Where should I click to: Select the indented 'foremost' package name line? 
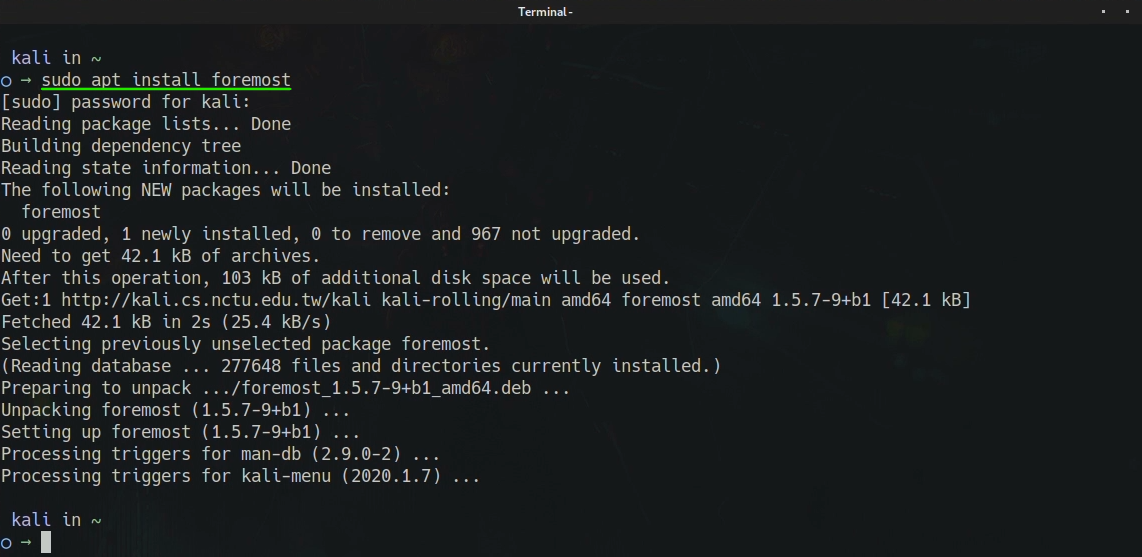(61, 212)
